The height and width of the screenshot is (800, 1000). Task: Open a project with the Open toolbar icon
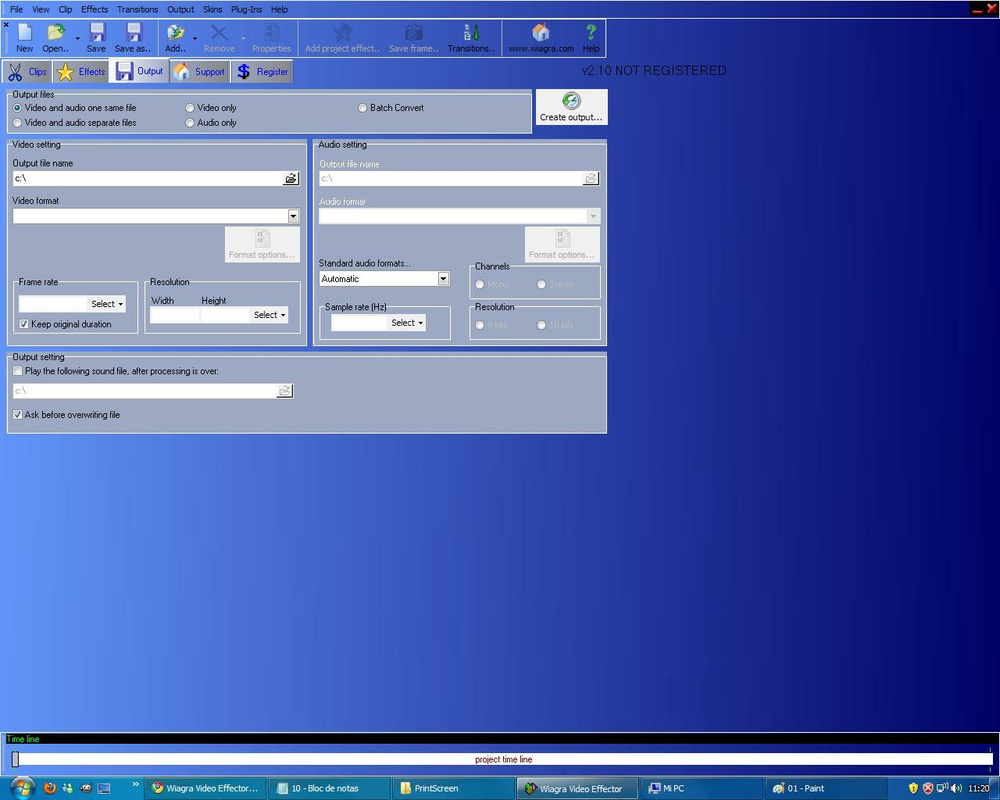pyautogui.click(x=55, y=38)
